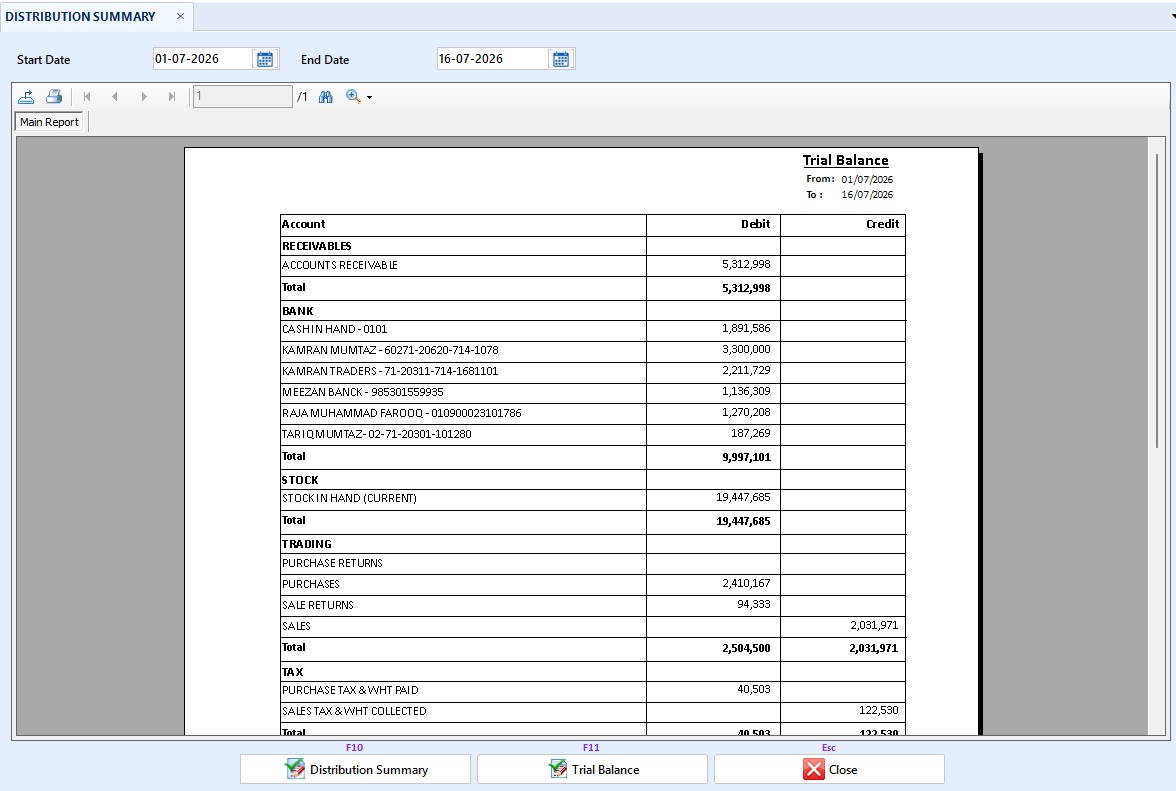Click STOCK IN HAND (CURRENT) row
1176x791 pixels.
point(592,499)
